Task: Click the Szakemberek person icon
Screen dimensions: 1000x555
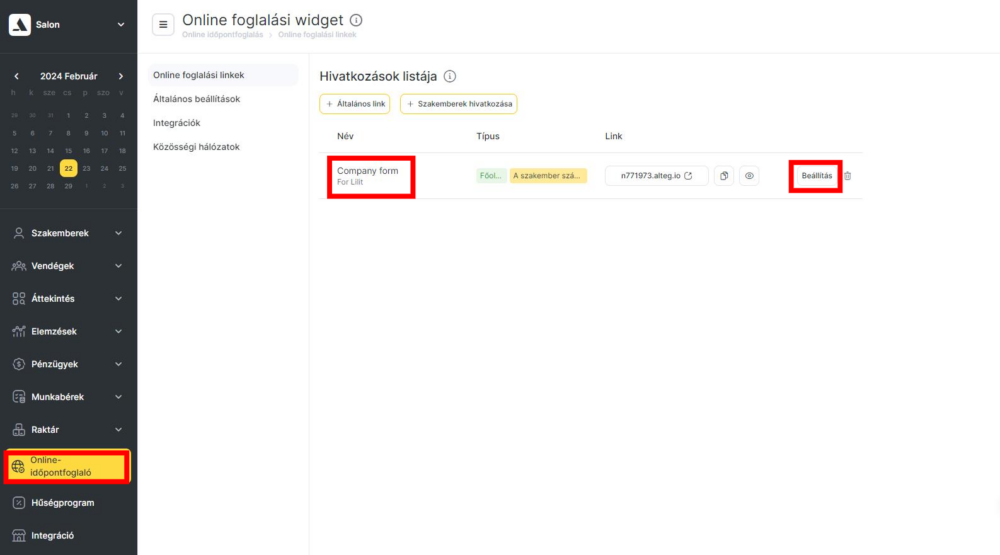Action: coord(18,233)
